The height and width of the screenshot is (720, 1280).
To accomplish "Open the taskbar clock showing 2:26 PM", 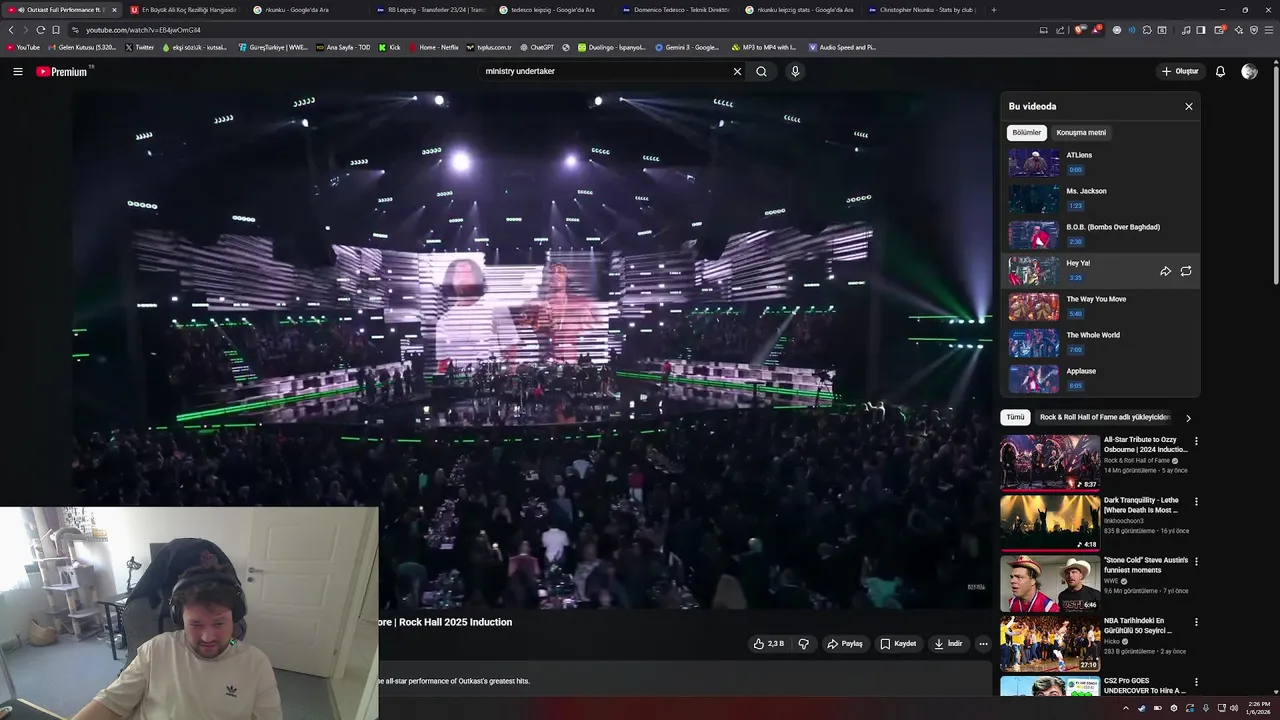I will click(x=1258, y=708).
